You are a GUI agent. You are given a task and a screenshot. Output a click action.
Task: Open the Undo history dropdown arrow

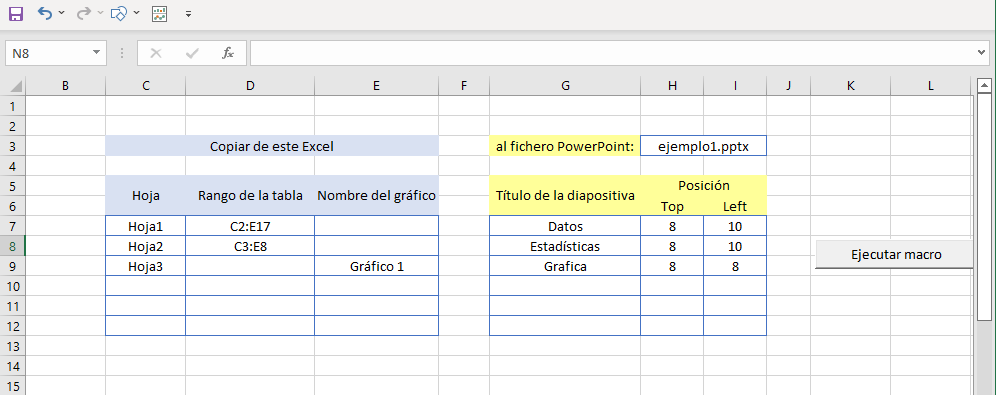[x=61, y=13]
